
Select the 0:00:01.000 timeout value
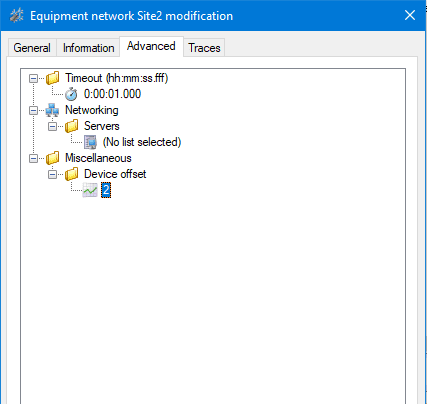pos(112,94)
